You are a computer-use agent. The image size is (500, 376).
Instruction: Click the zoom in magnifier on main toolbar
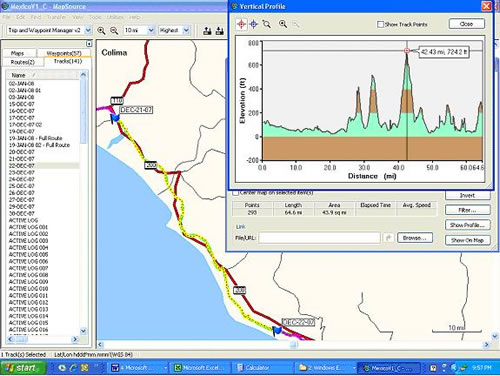point(101,31)
